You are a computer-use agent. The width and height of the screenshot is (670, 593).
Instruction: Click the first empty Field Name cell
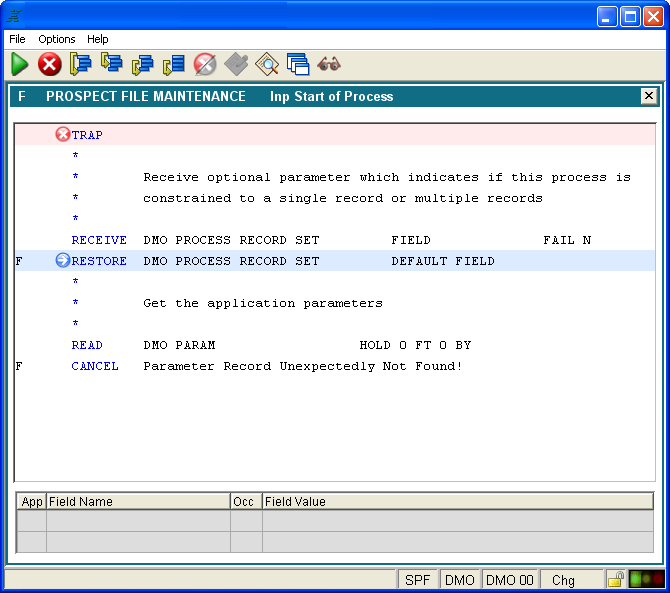[138, 521]
